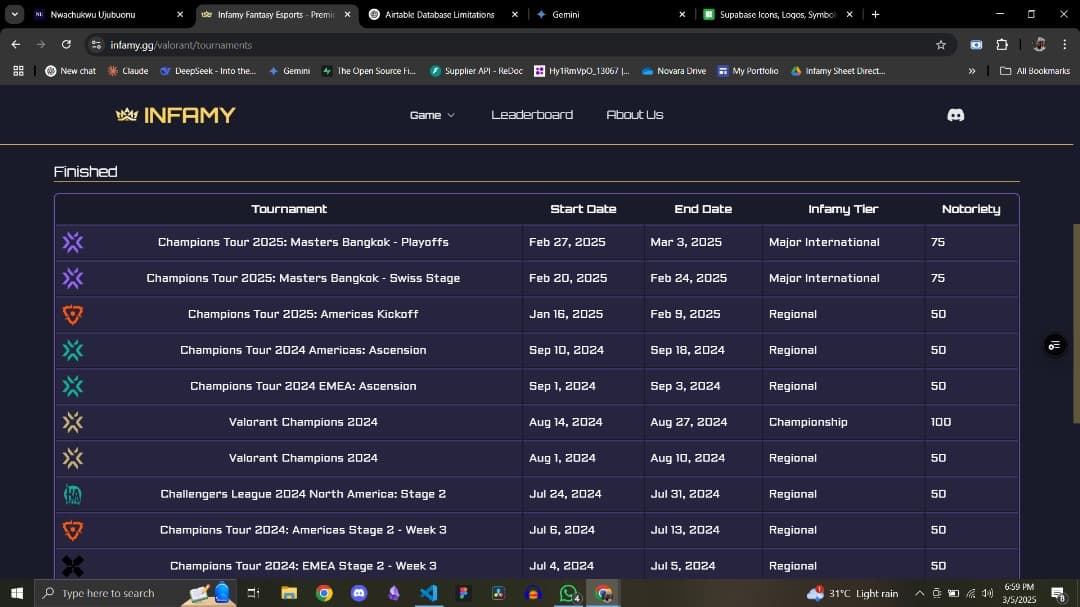Open the Chrome profile avatar
This screenshot has height=607, width=1080.
(1039, 45)
